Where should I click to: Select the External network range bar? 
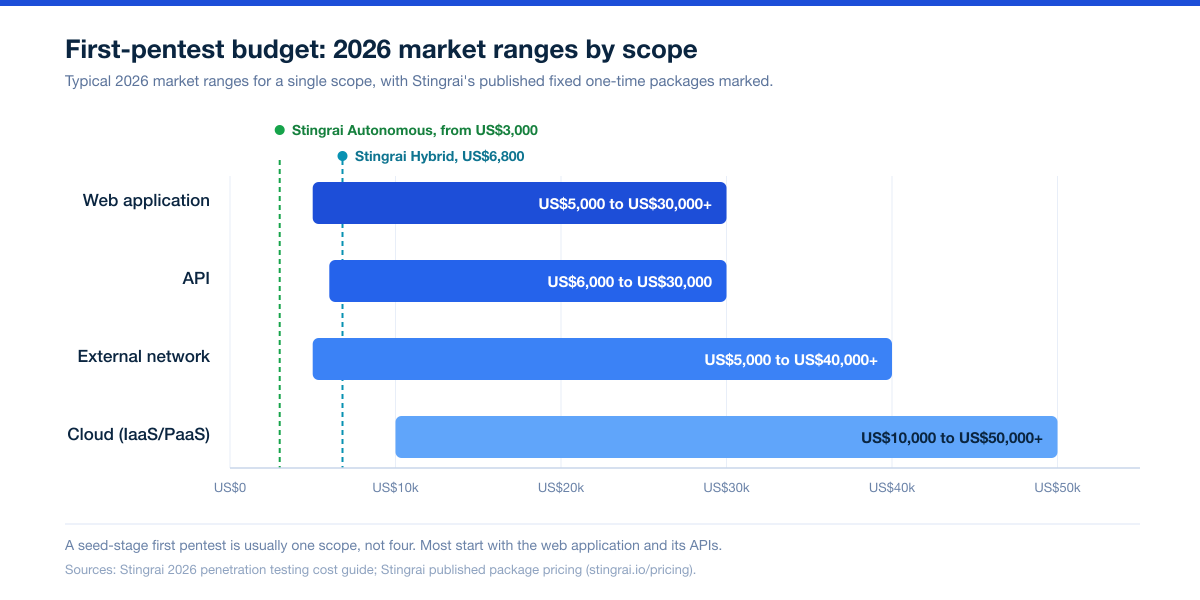coord(602,359)
